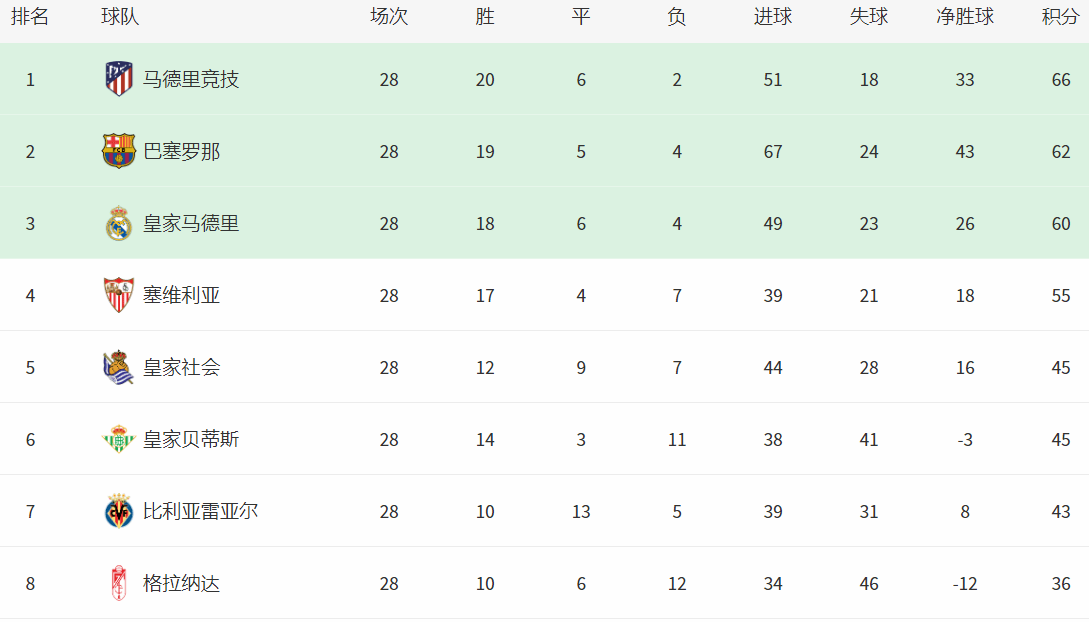This screenshot has width=1089, height=622.
Task: Open the 比利亚雷亚尔 team name
Action: (x=201, y=512)
